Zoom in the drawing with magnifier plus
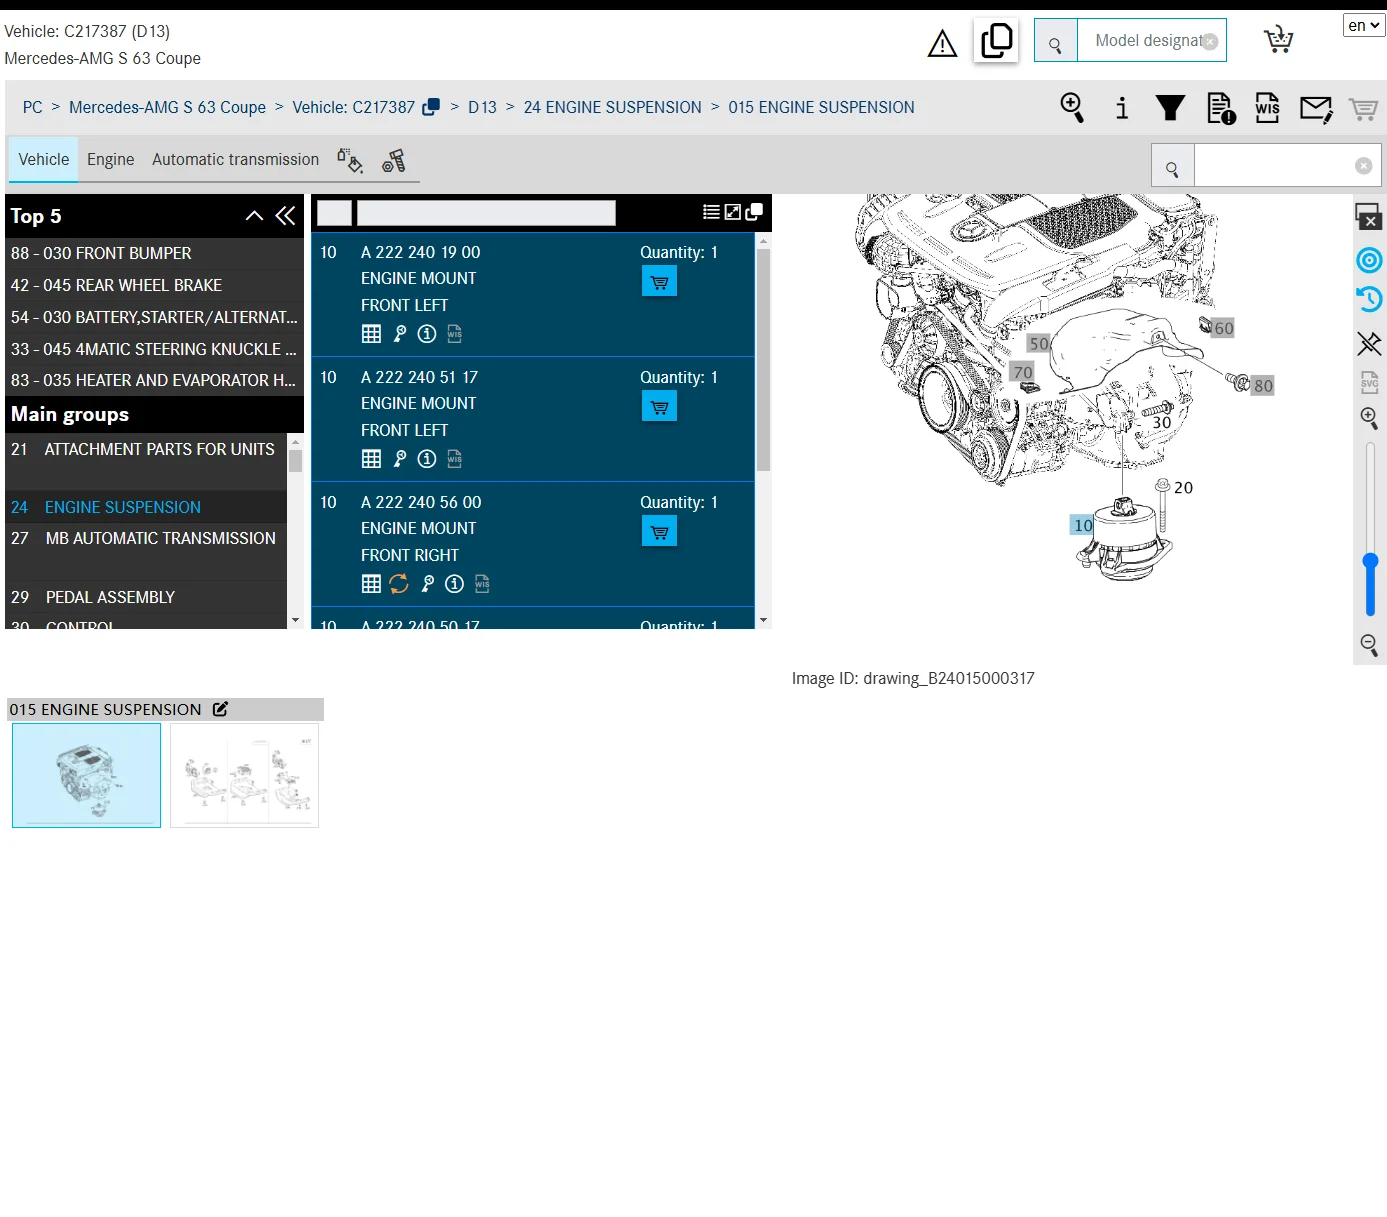Screen dimensions: 1387x1217 coord(1369,418)
